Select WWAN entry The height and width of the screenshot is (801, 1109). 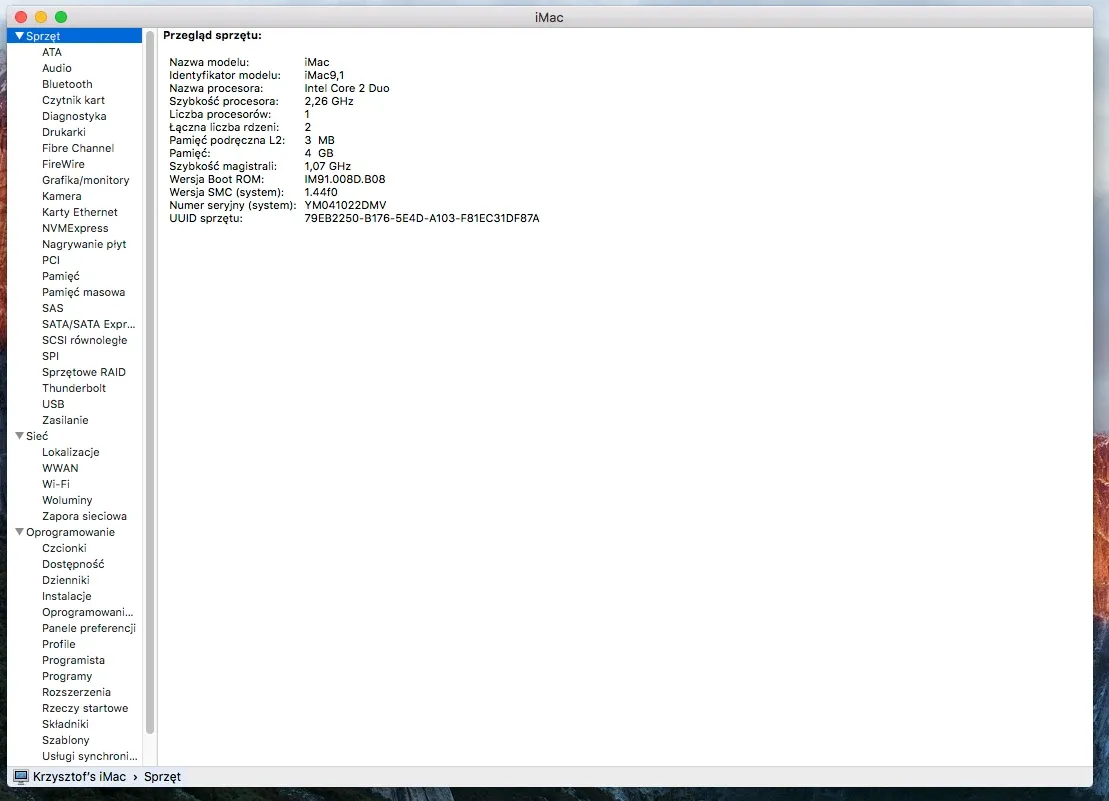(60, 468)
